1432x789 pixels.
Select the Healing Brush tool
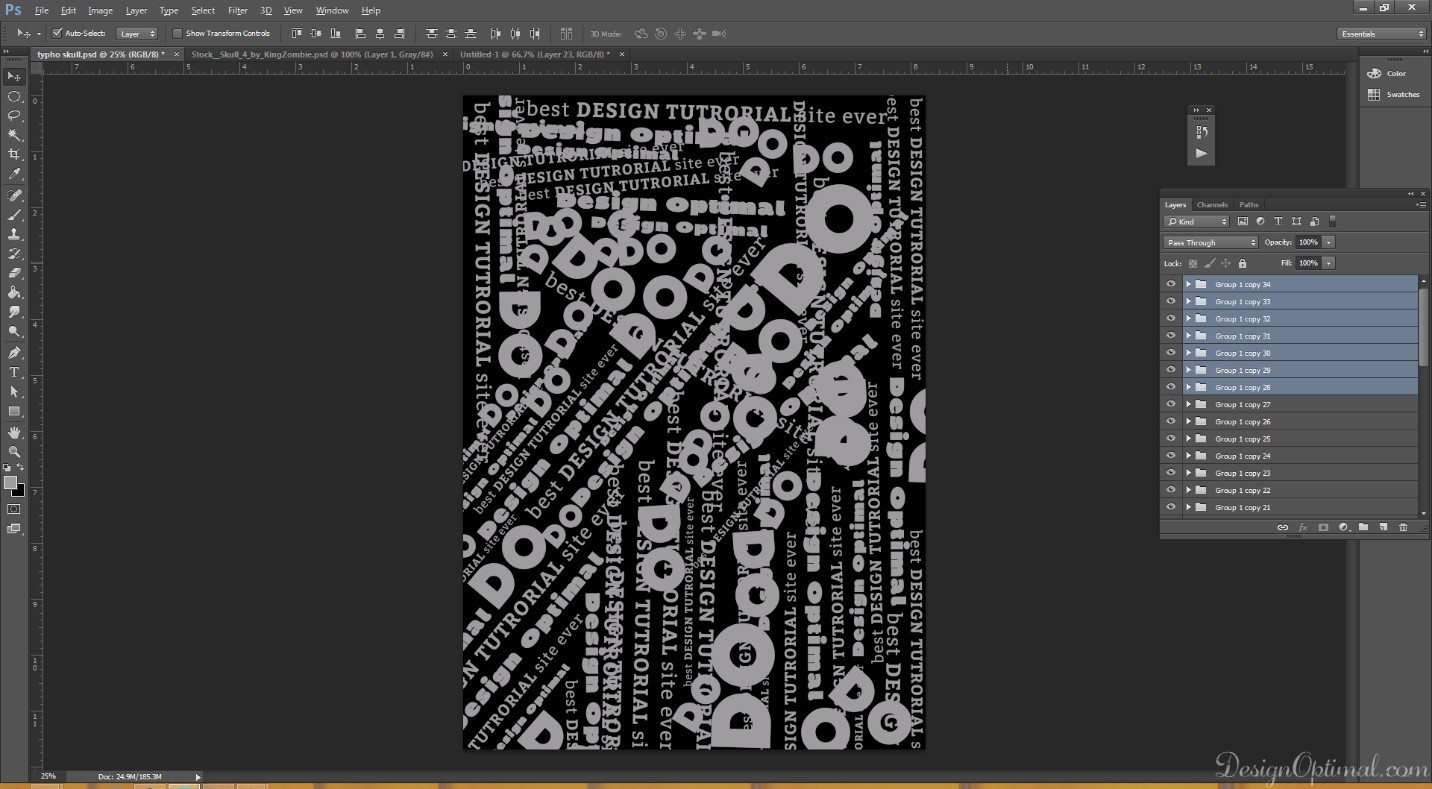point(14,195)
